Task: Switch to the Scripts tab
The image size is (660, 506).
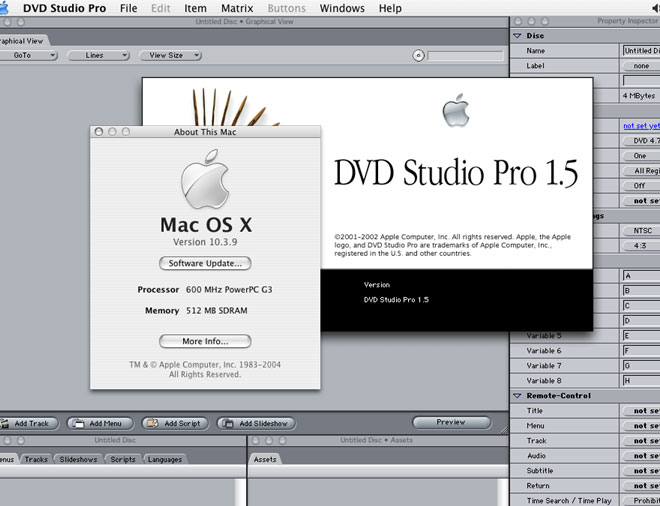Action: tap(122, 459)
